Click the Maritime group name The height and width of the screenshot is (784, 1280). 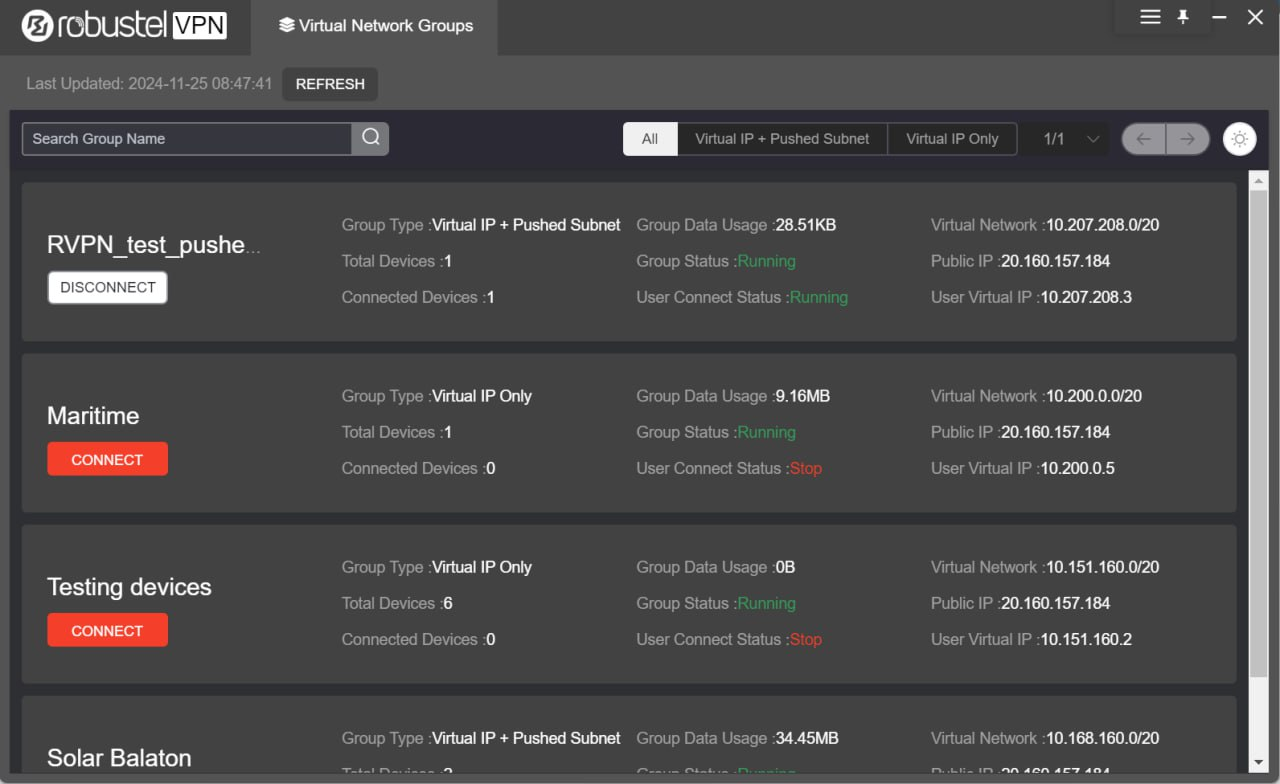click(x=93, y=416)
